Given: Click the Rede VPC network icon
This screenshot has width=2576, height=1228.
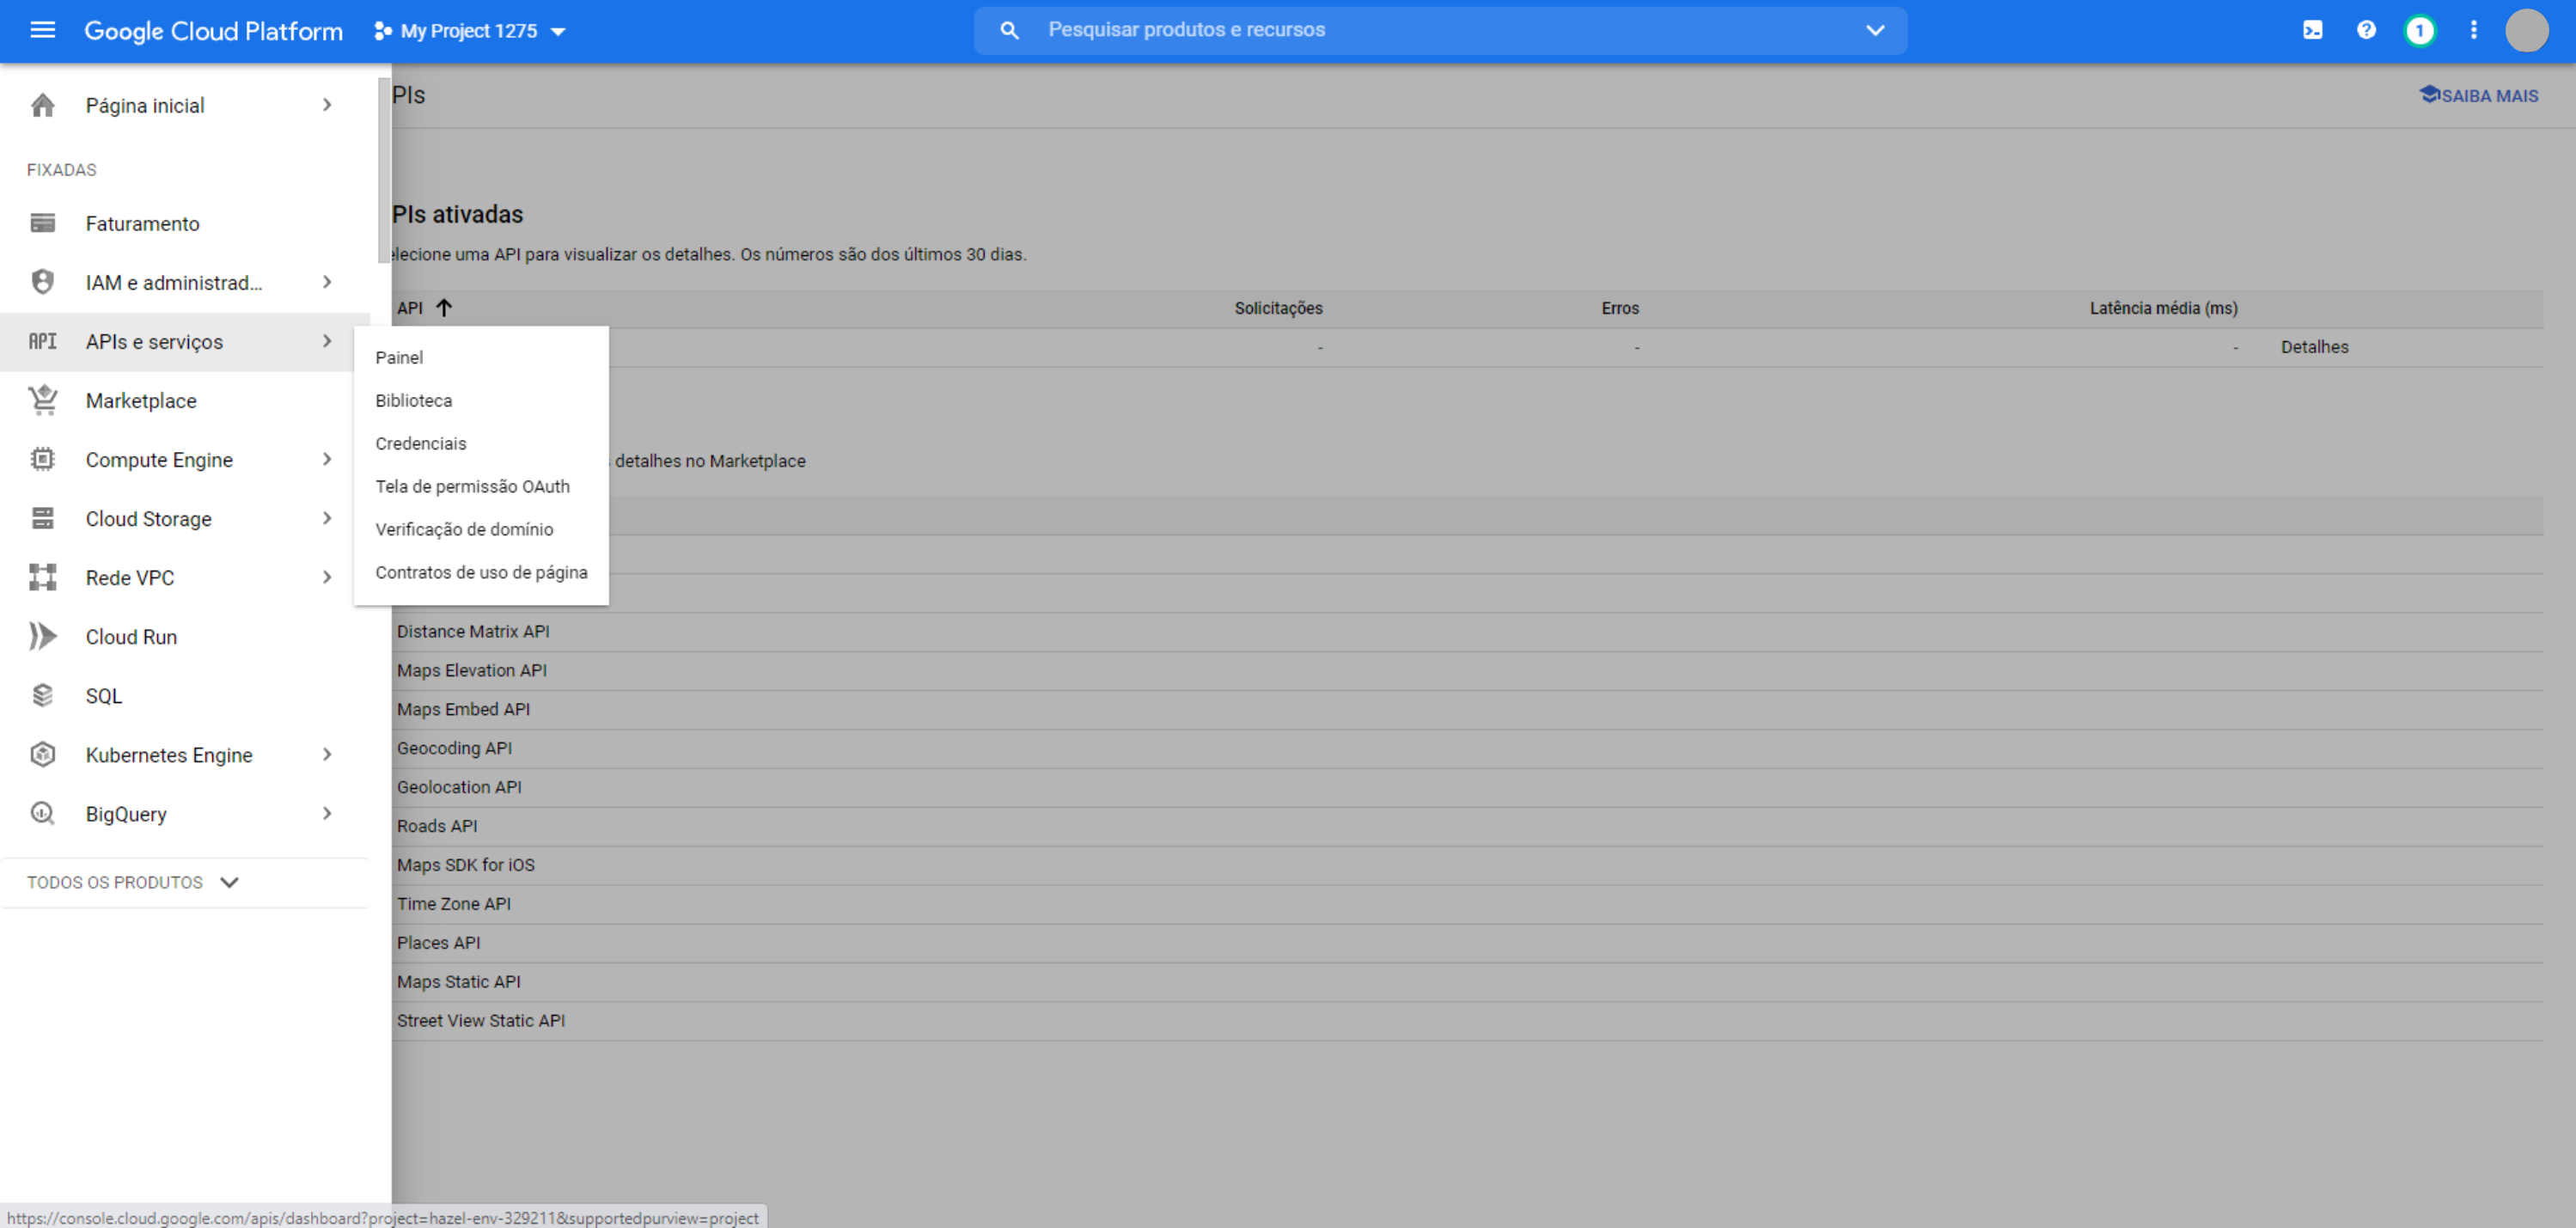Looking at the screenshot, I should tap(42, 577).
